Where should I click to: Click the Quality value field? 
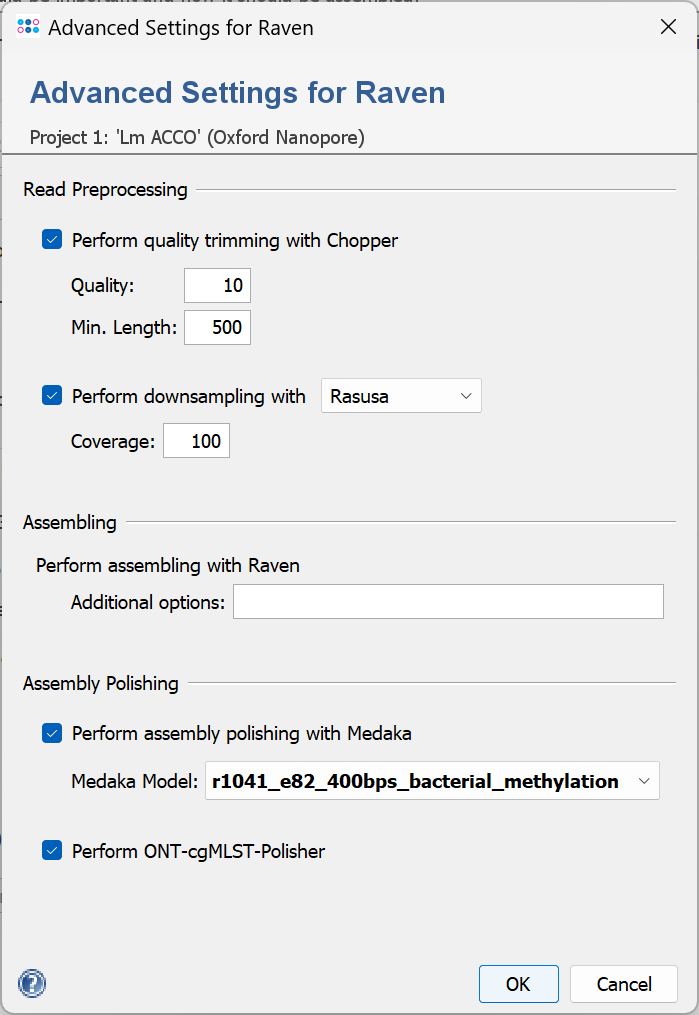(217, 285)
